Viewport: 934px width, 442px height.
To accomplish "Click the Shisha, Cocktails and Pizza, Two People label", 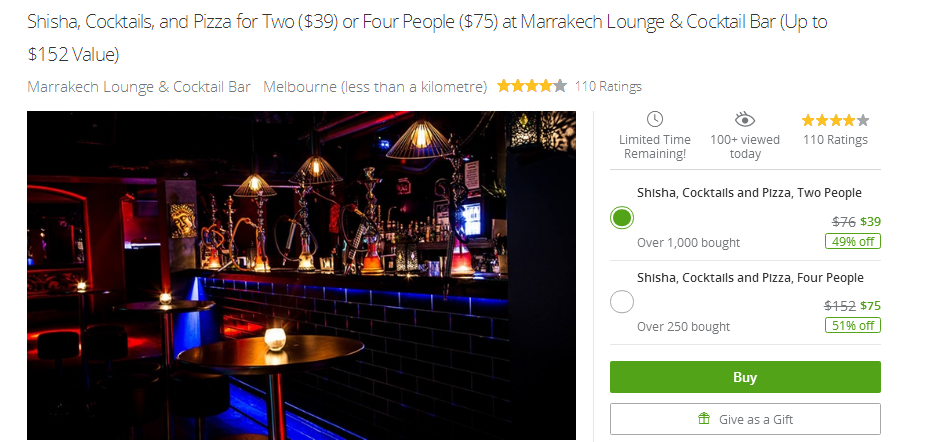I will (x=749, y=193).
